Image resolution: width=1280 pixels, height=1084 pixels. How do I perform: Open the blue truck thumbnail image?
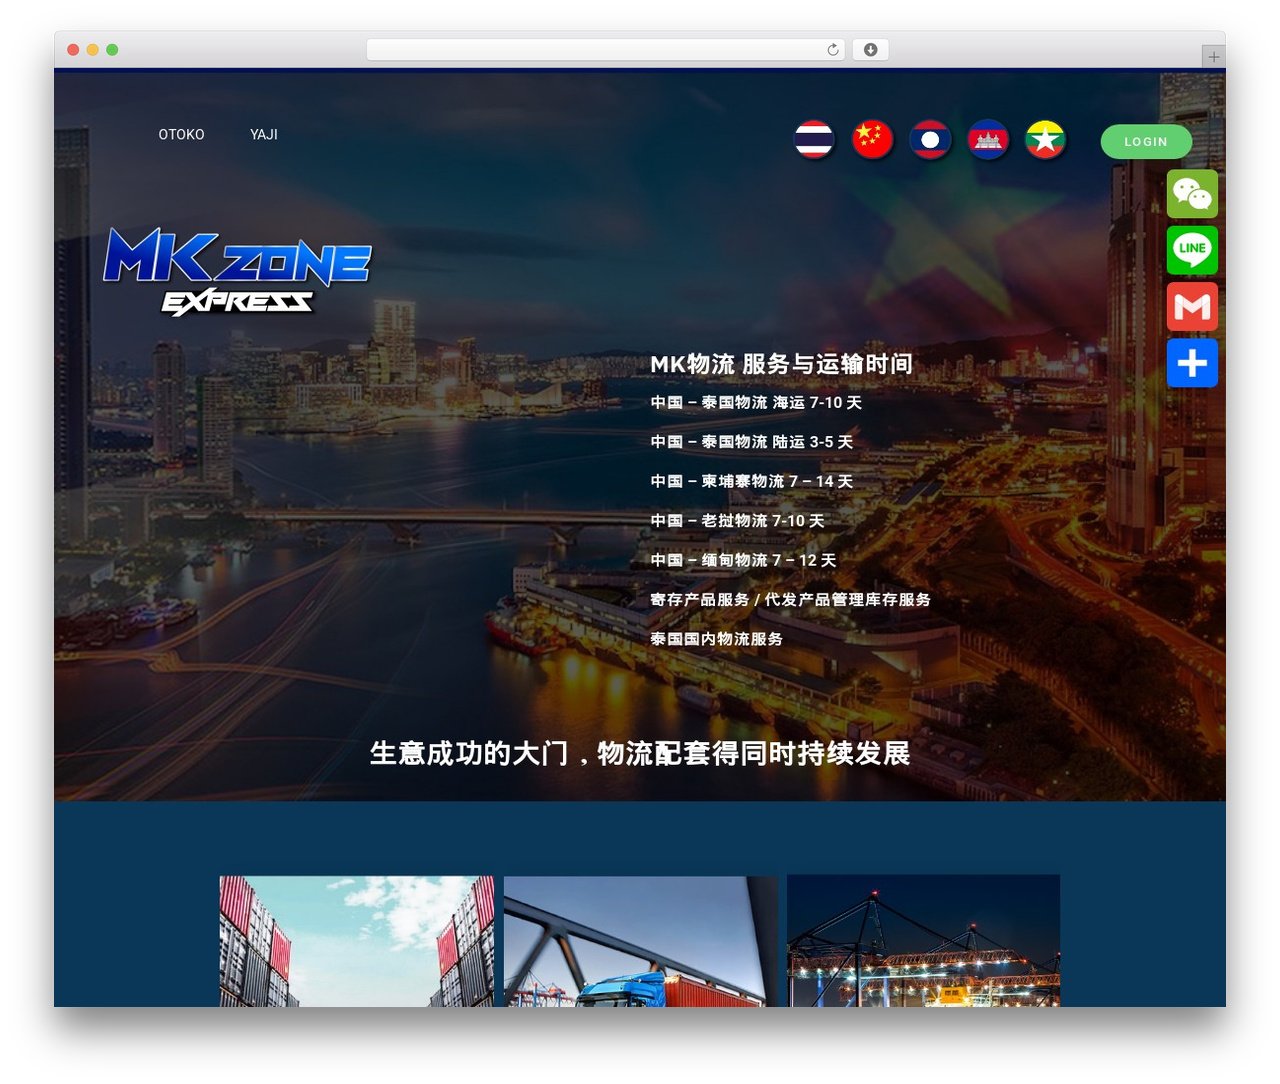click(640, 941)
